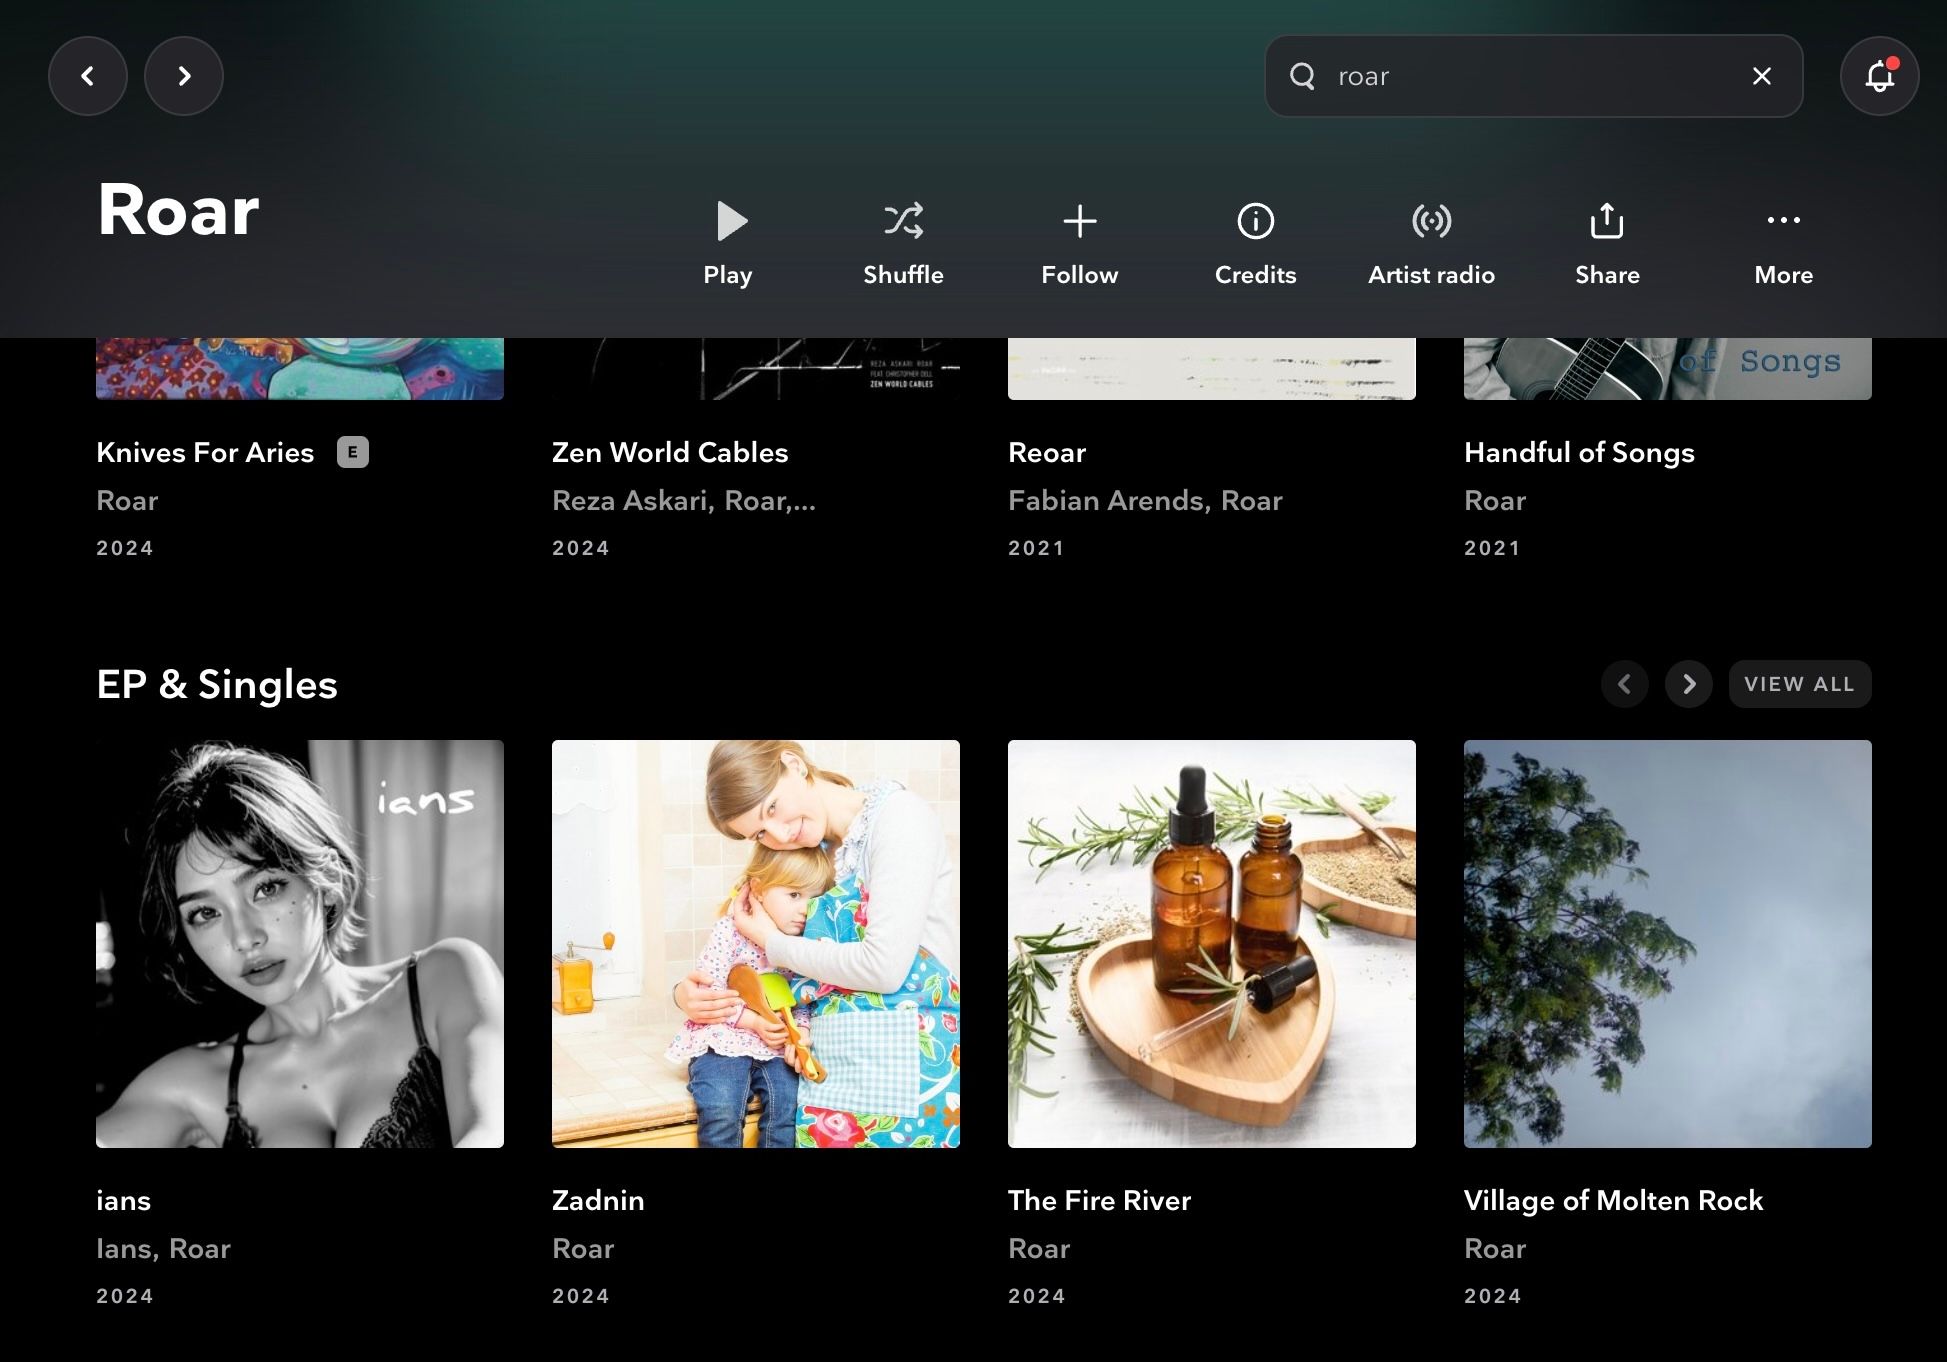Click year 2021 under Reoar
This screenshot has height=1362, width=1947.
tap(1036, 548)
